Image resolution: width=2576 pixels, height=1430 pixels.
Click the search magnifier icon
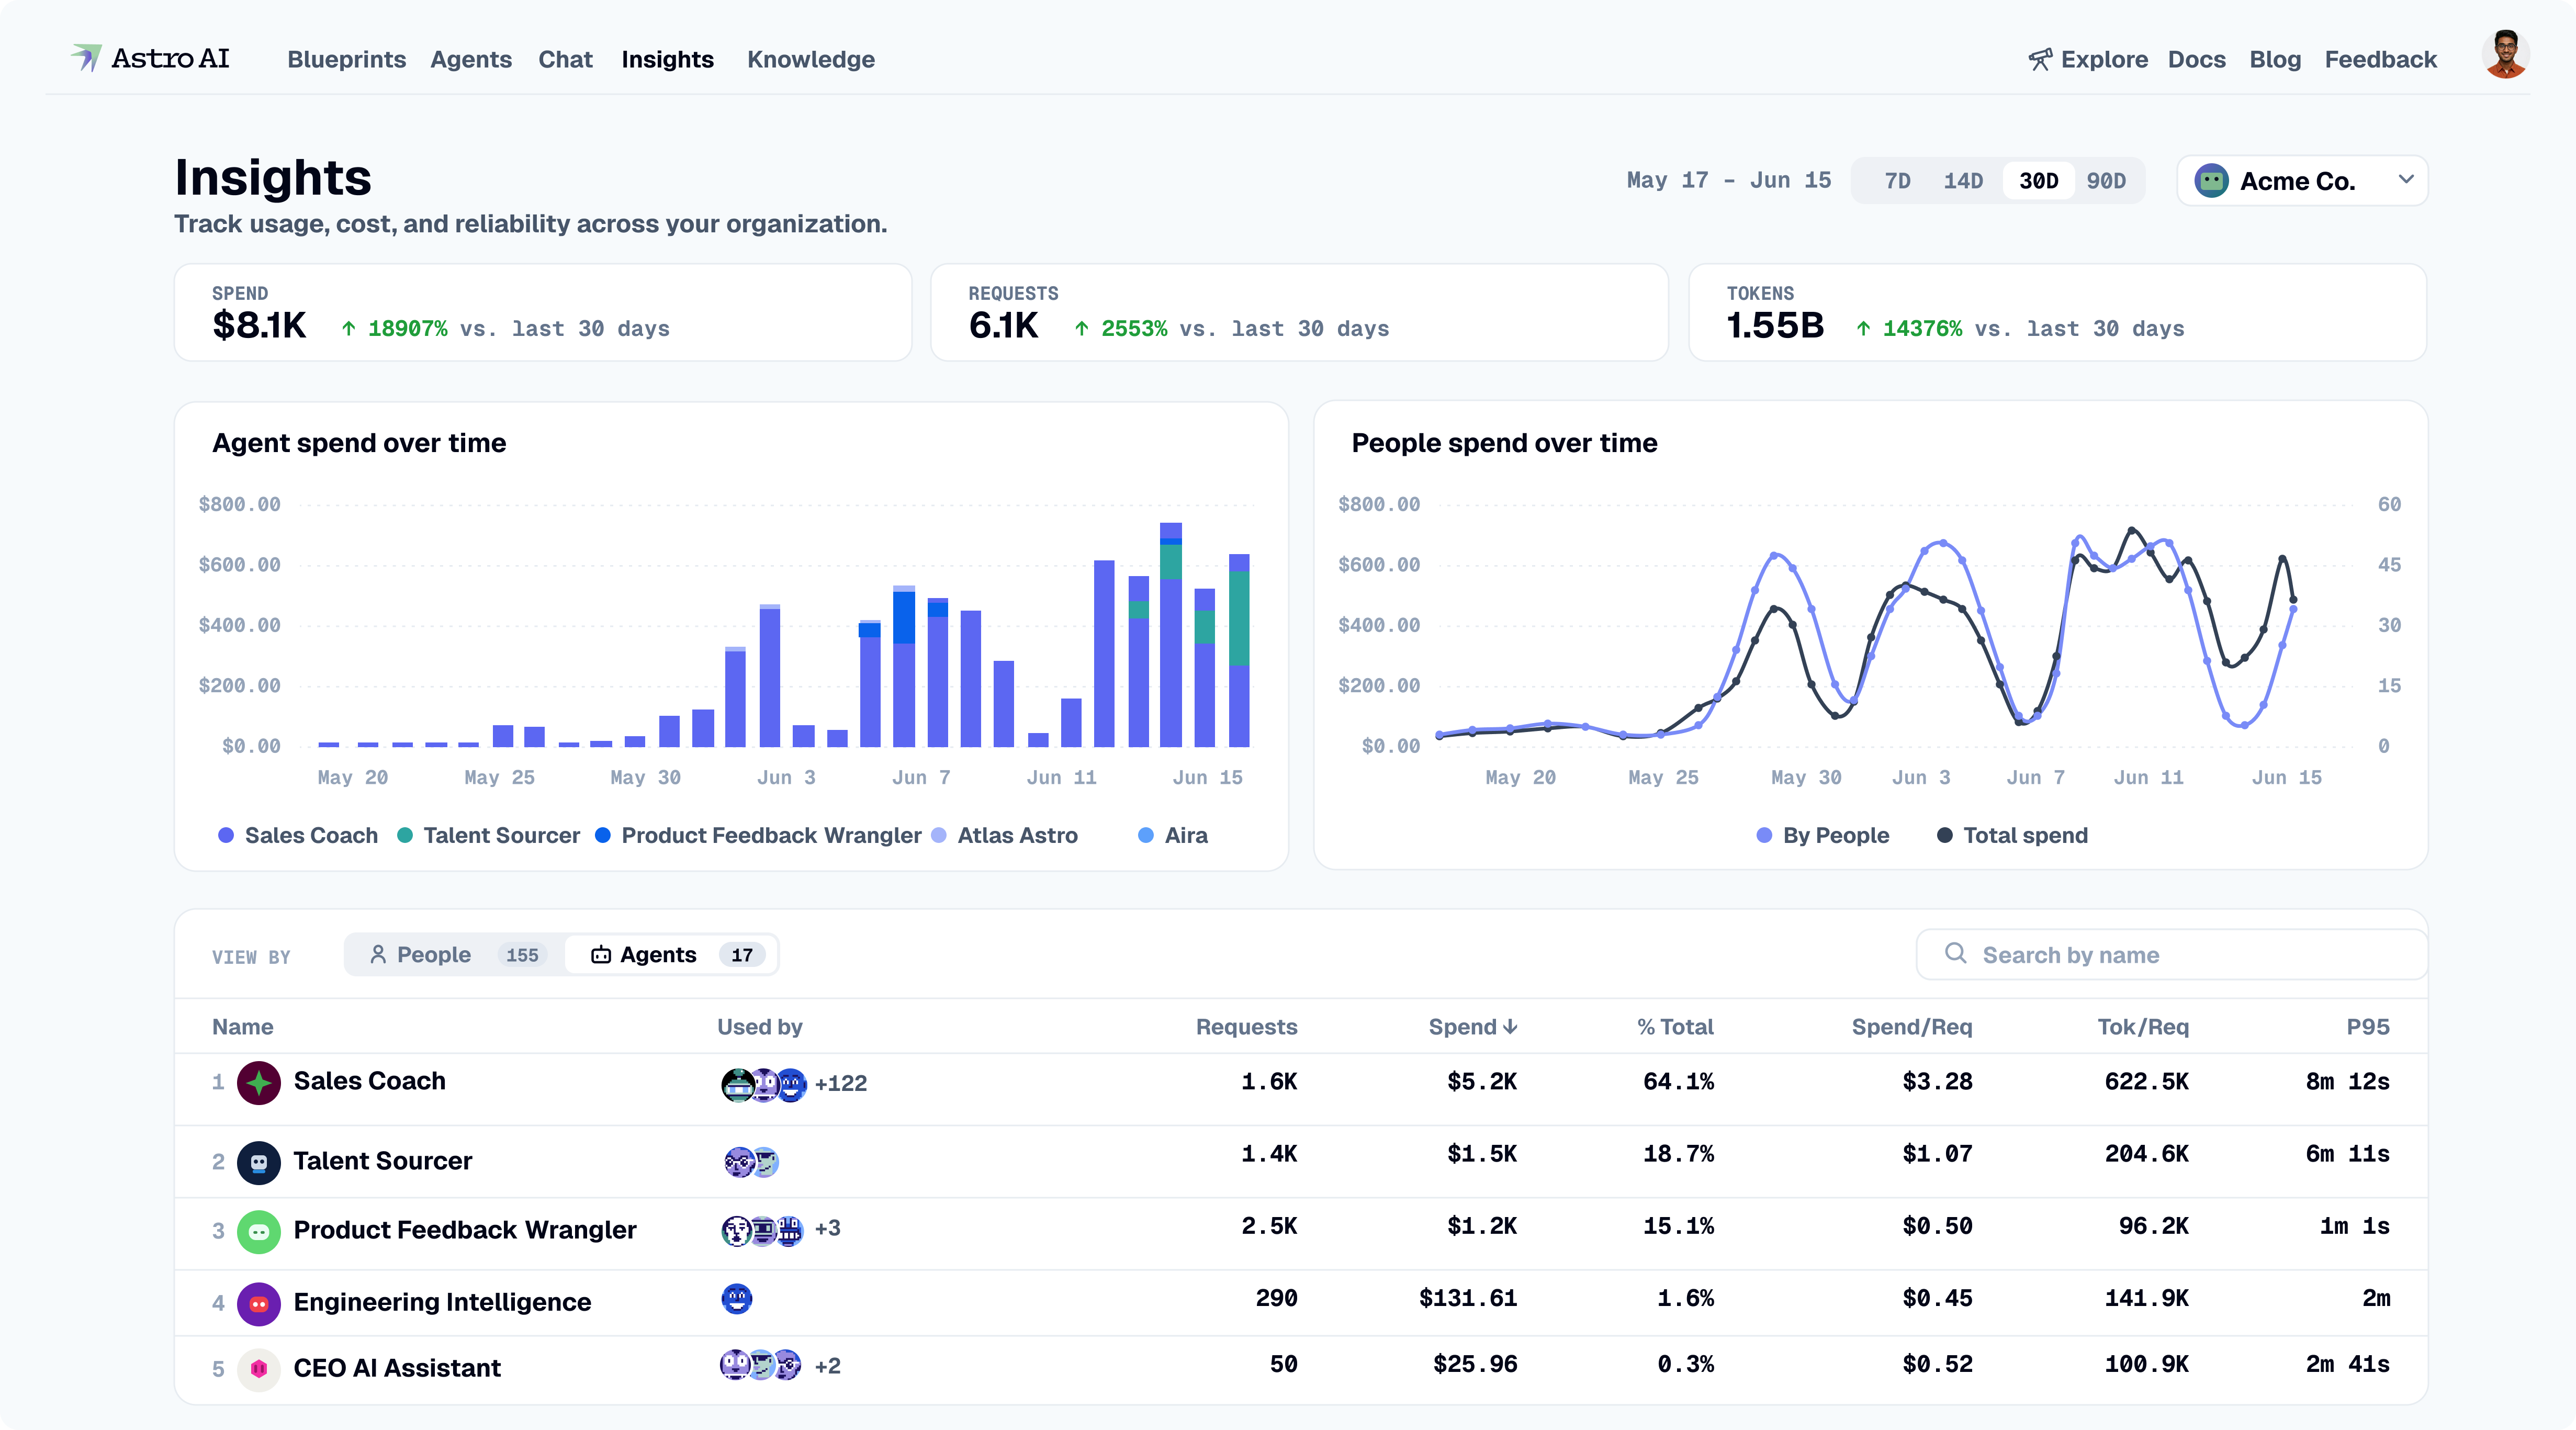1955,953
